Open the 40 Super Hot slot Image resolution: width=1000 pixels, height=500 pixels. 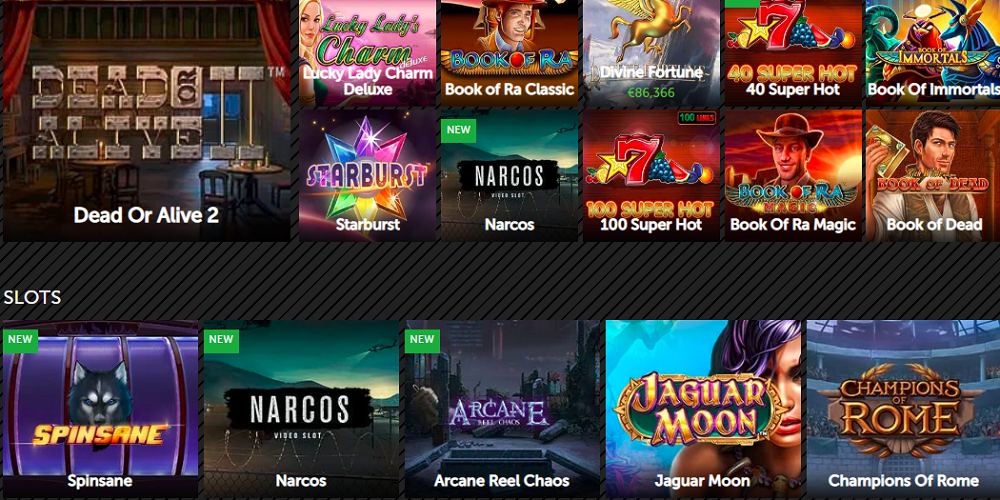pos(793,53)
